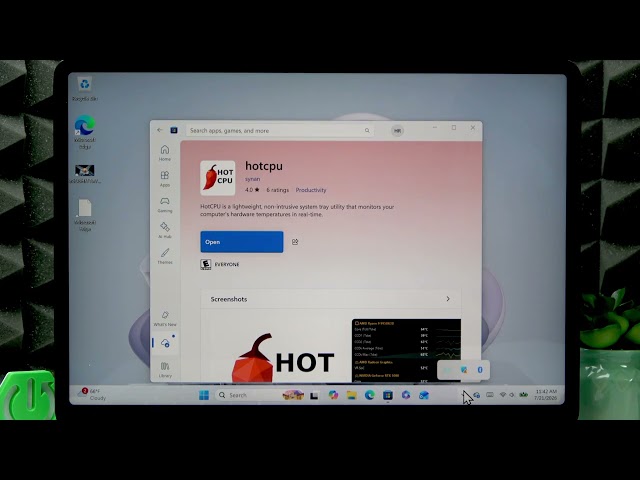Viewport: 640px width, 480px height.
Task: Click the 6 ratings text
Action: point(278,190)
